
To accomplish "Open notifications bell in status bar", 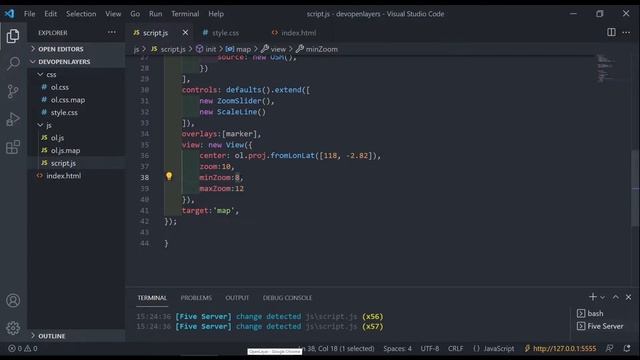I will (627, 348).
